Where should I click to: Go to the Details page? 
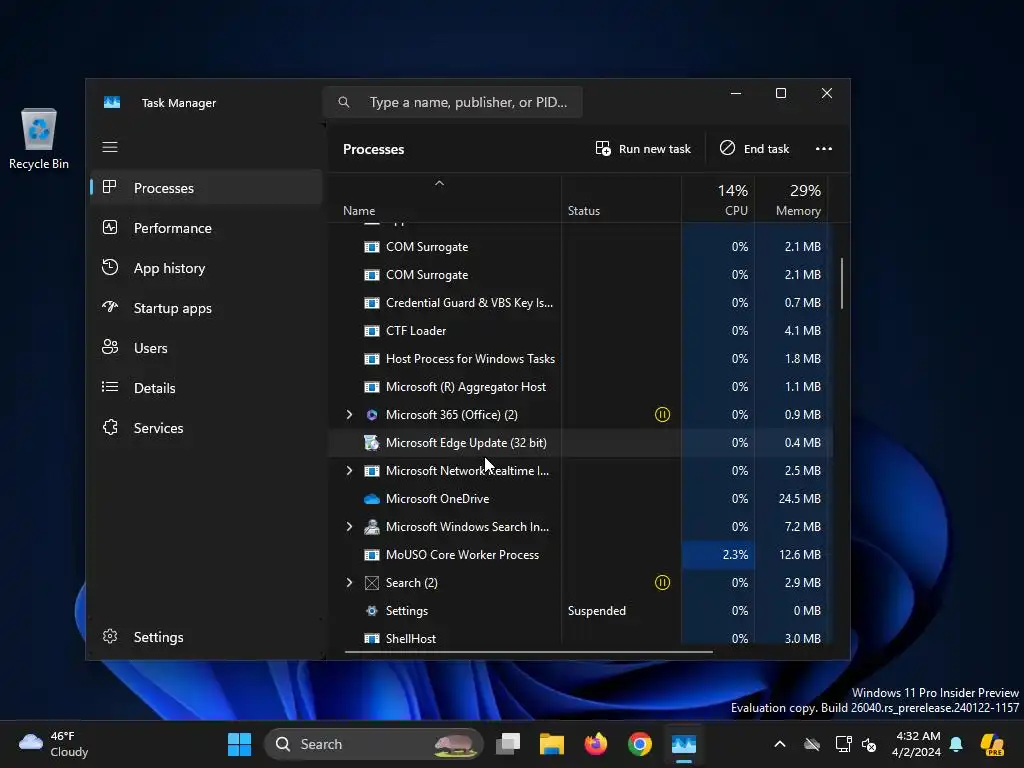coord(206,388)
